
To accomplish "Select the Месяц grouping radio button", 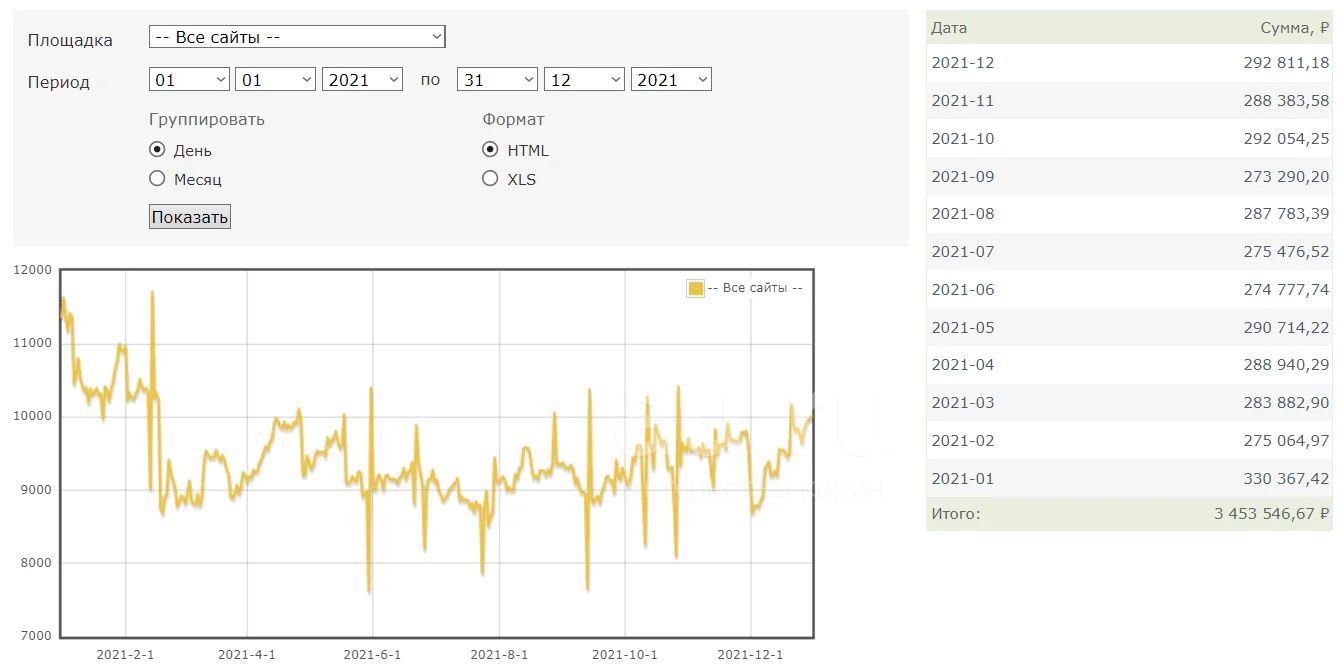I will tap(157, 179).
